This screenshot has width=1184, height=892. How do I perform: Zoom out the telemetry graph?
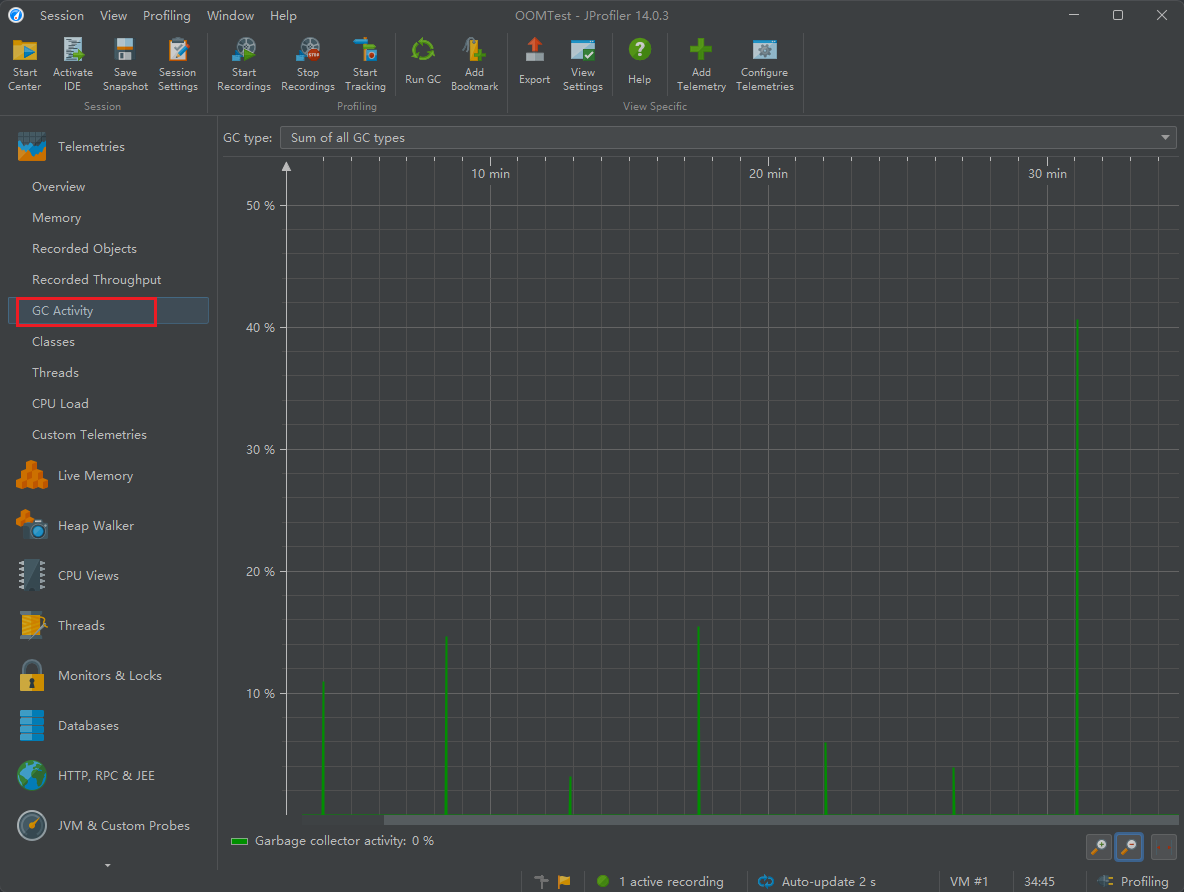pos(1129,847)
